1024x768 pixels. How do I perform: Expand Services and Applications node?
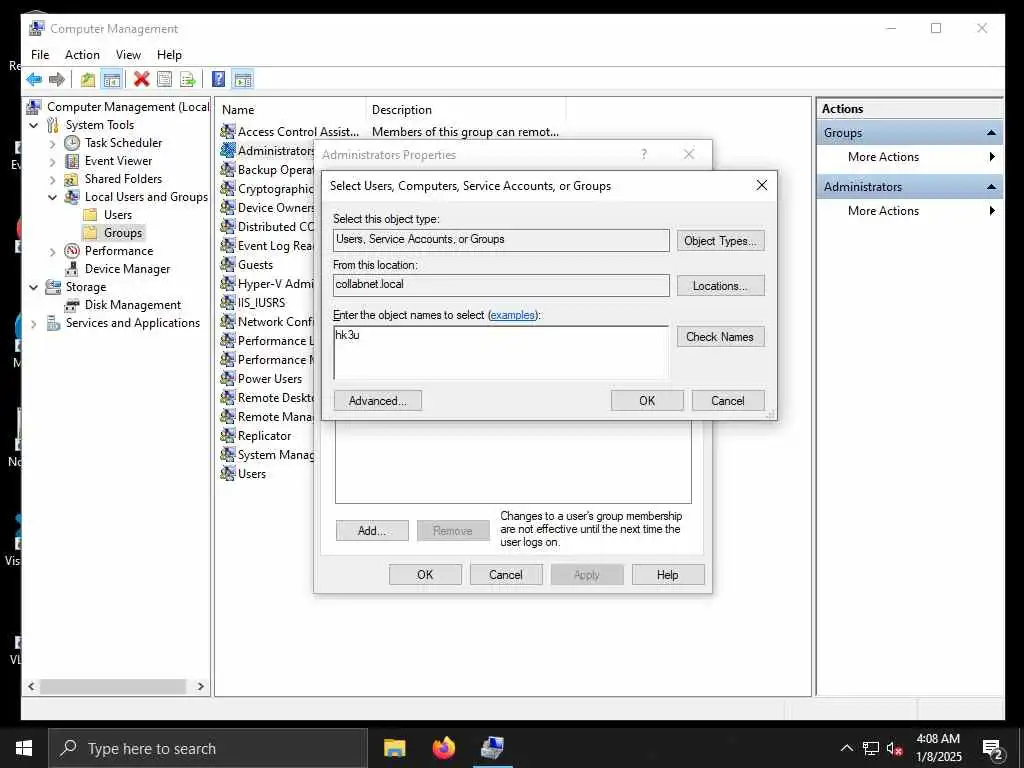(x=33, y=323)
